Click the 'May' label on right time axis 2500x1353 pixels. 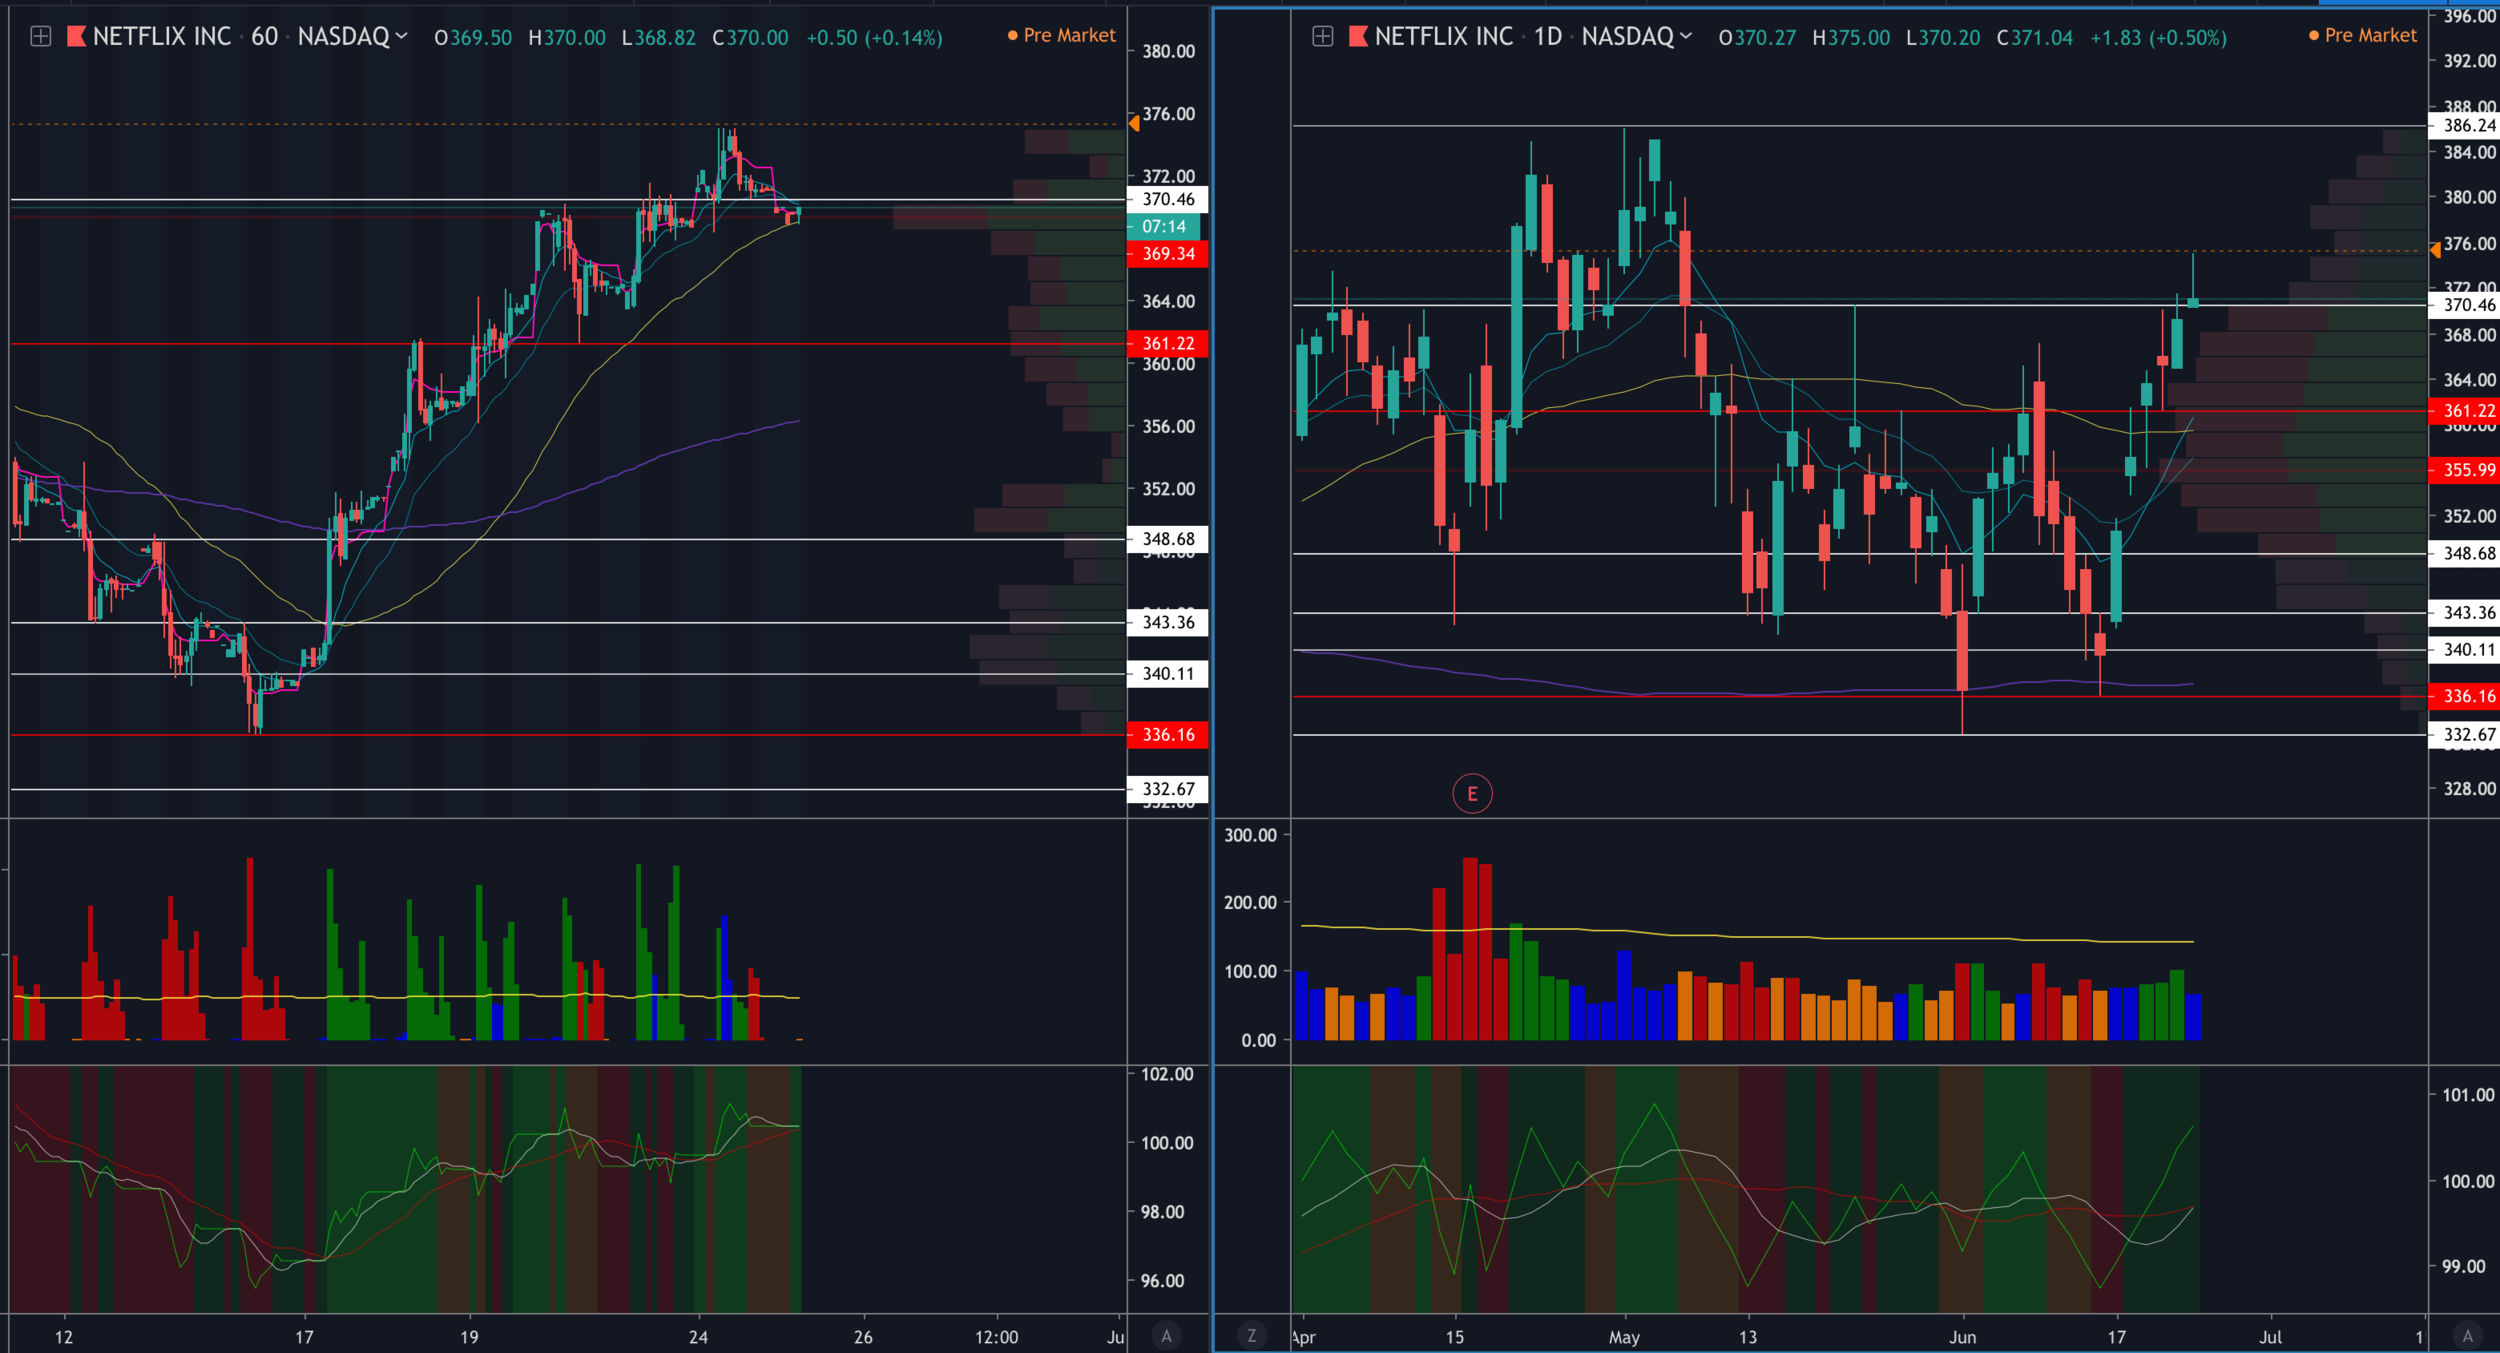tap(1624, 1337)
